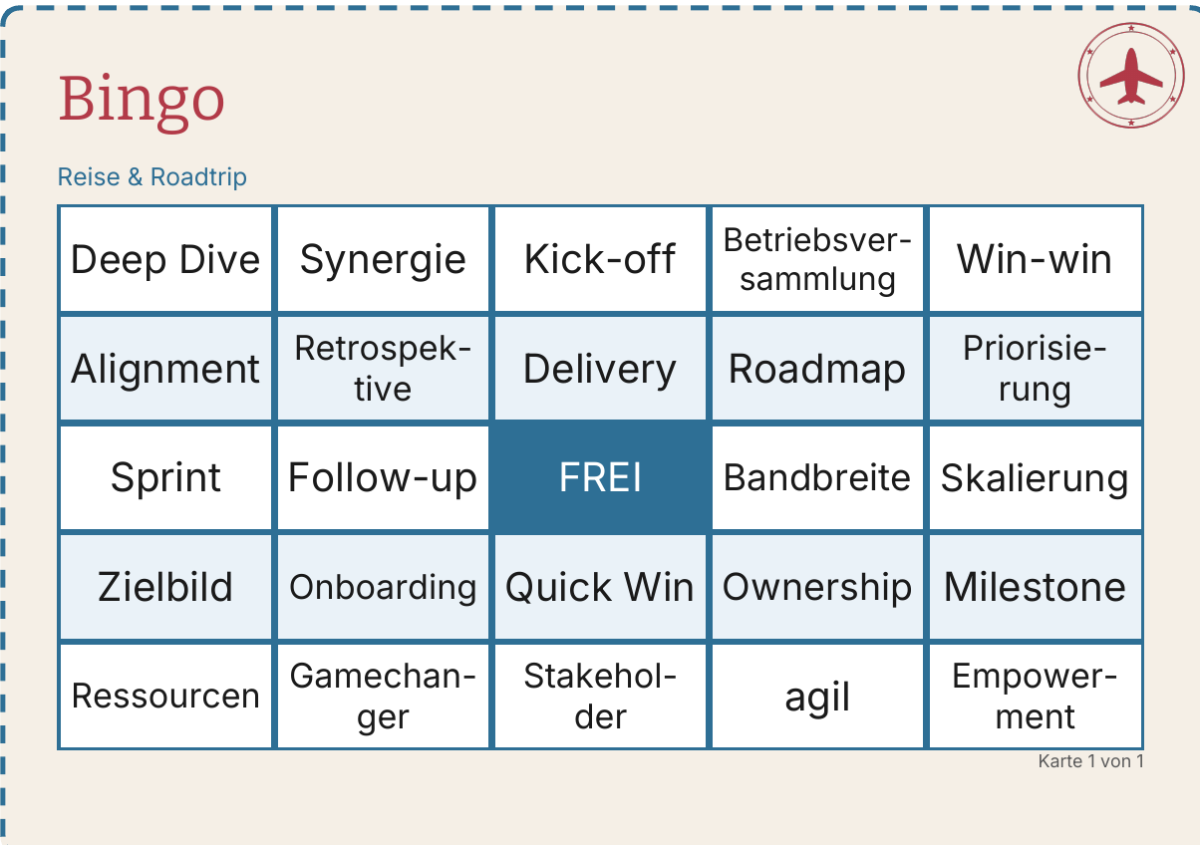Choose the Delivery cell
This screenshot has height=850, width=1200.
click(600, 369)
